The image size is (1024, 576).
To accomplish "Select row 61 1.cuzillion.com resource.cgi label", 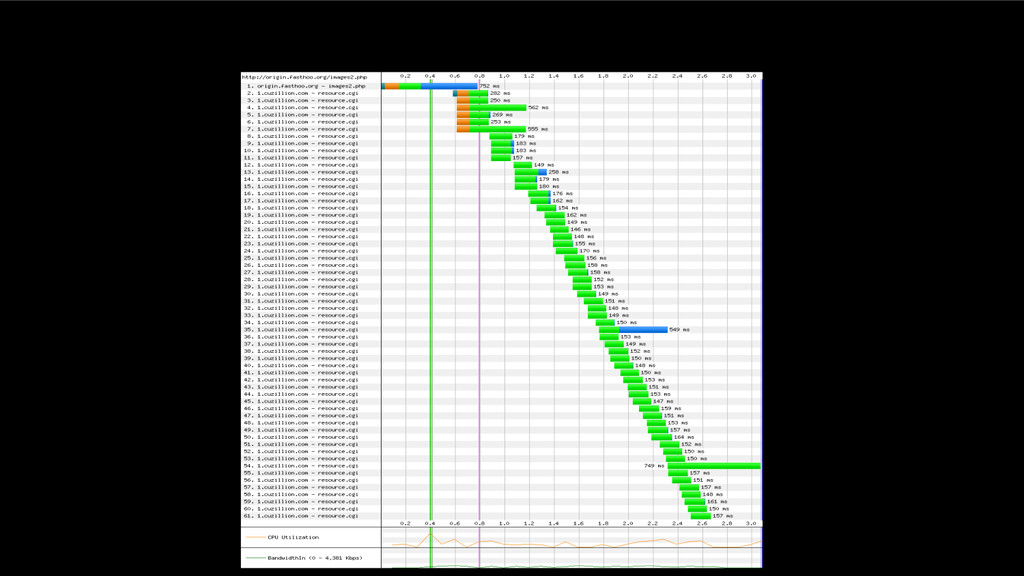I will [x=302, y=516].
